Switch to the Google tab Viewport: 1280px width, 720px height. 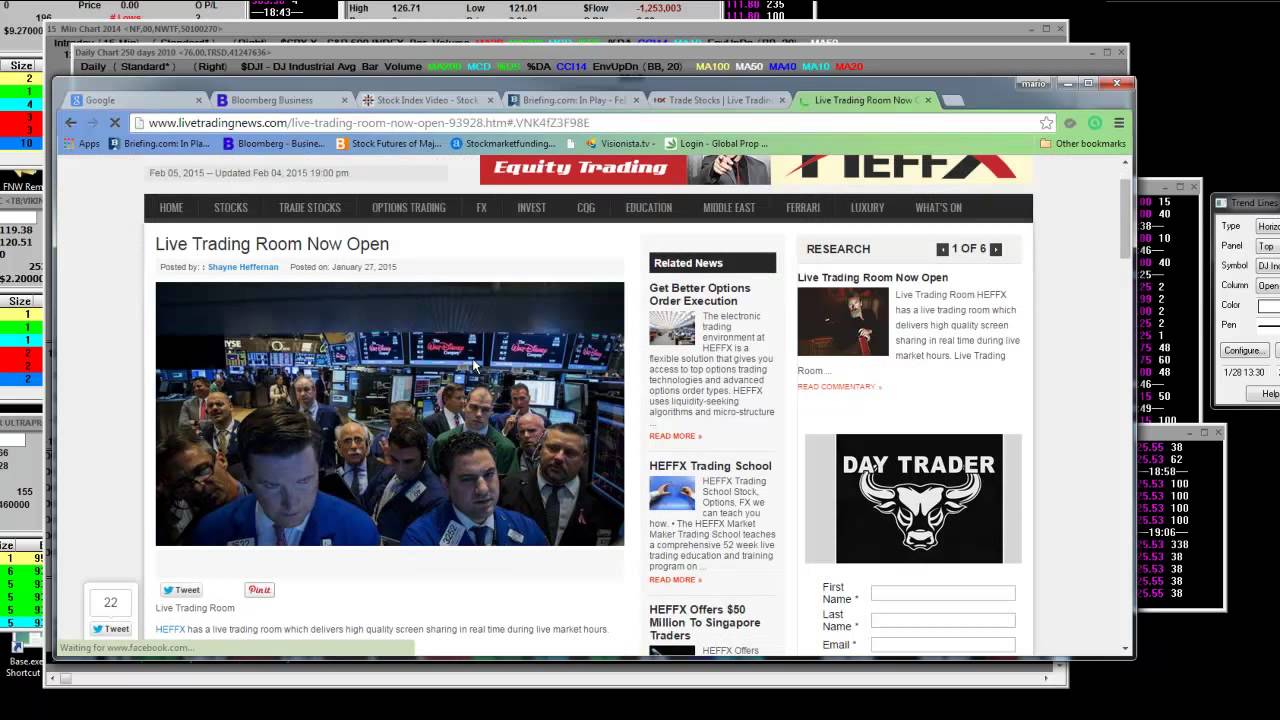pyautogui.click(x=135, y=100)
